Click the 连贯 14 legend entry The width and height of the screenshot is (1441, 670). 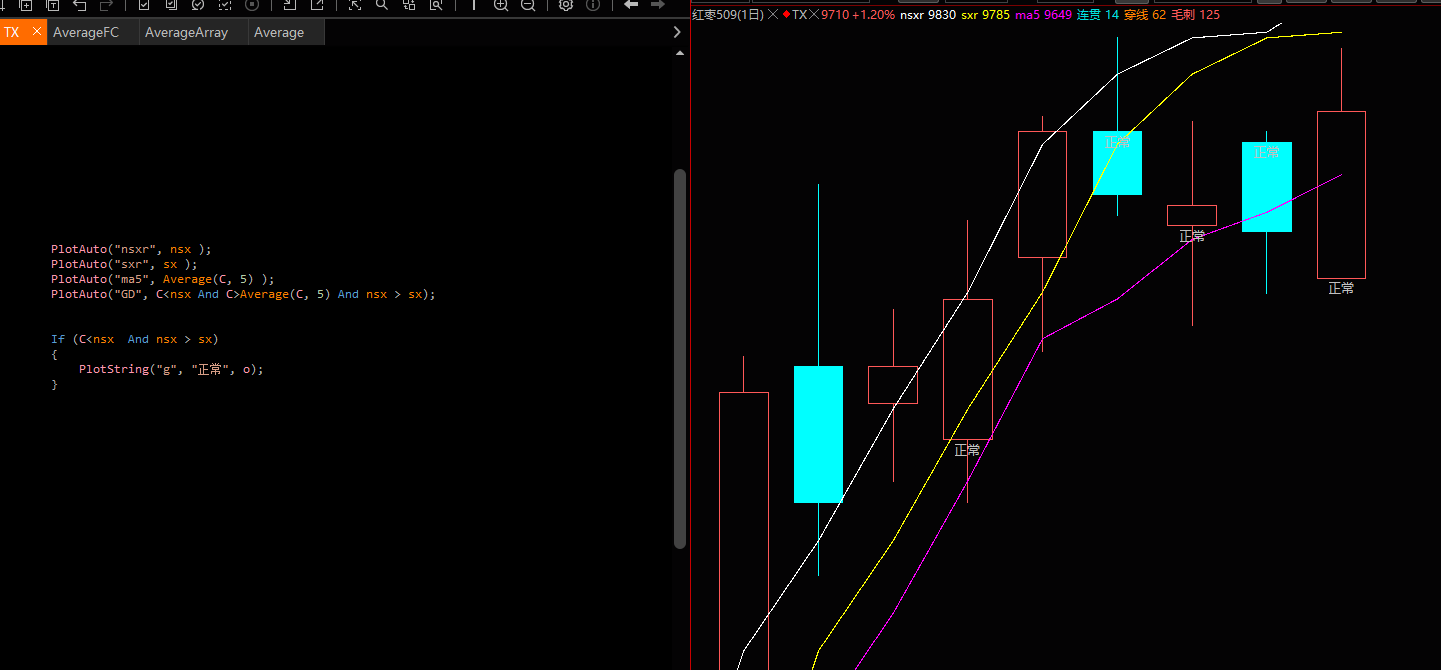[1098, 15]
